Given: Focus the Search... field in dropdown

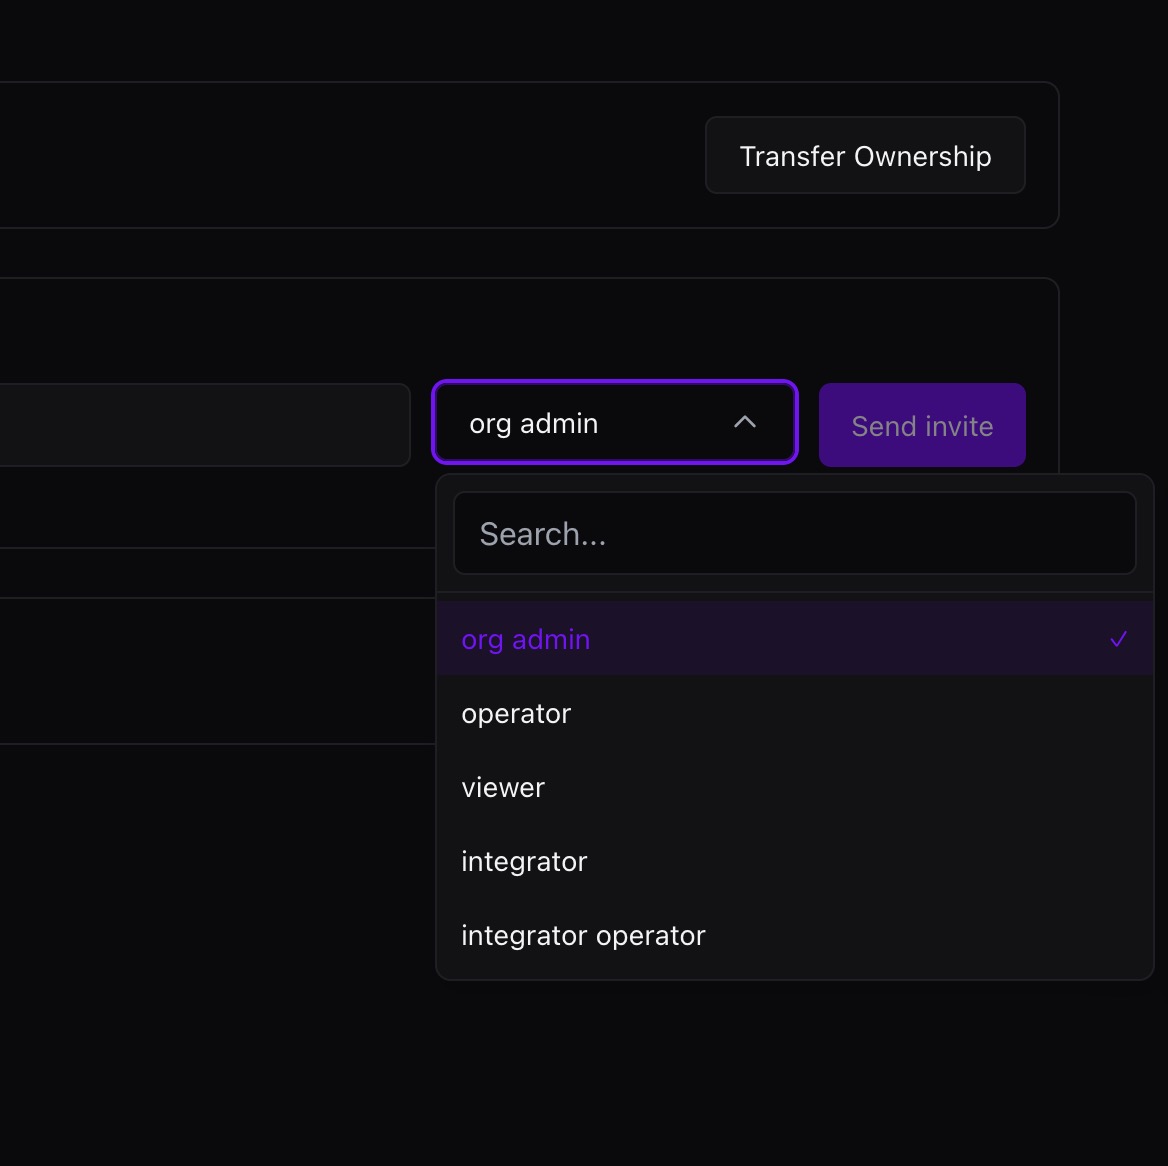Looking at the screenshot, I should [794, 533].
